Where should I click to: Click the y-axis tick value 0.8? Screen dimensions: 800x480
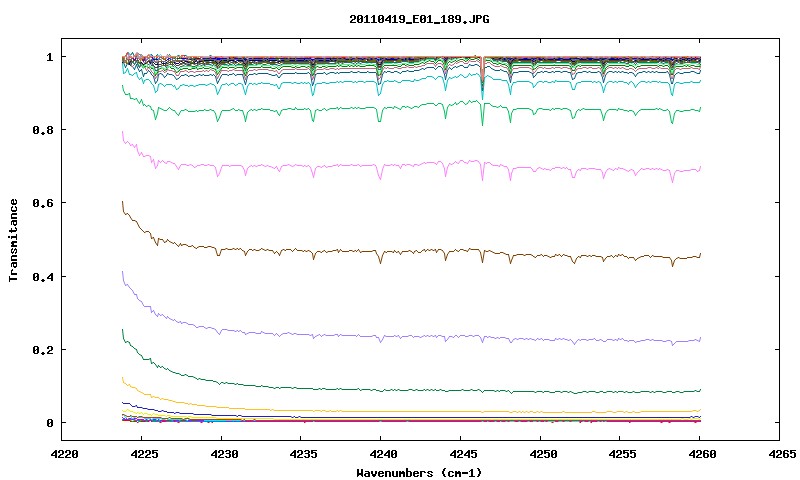(x=43, y=130)
